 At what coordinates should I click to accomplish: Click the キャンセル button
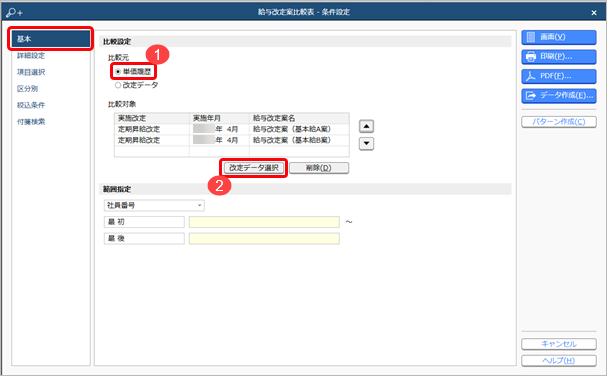(x=559, y=344)
